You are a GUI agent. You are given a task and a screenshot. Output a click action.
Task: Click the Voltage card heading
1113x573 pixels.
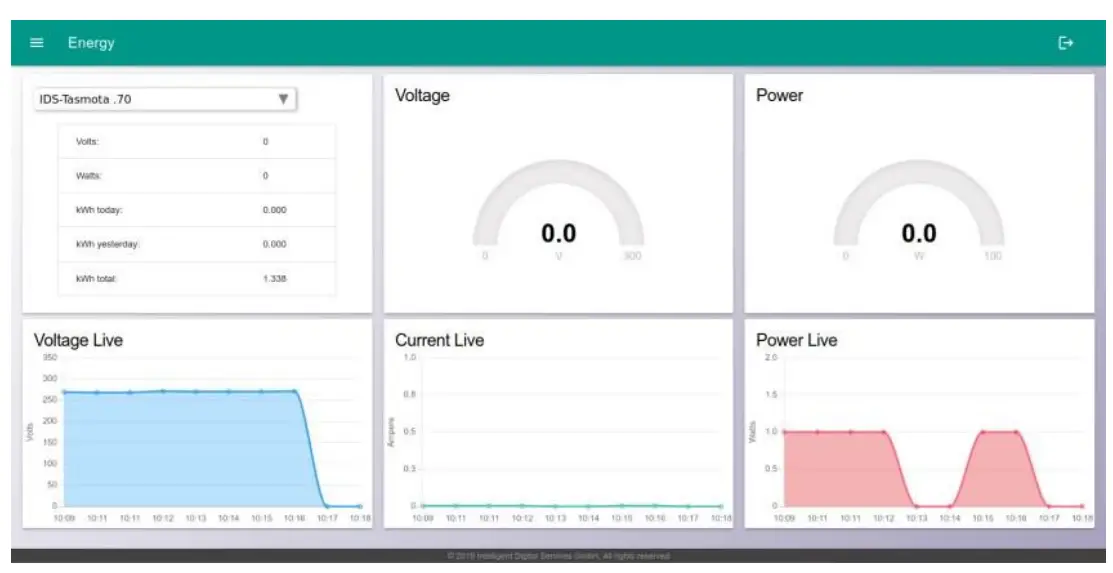[422, 95]
